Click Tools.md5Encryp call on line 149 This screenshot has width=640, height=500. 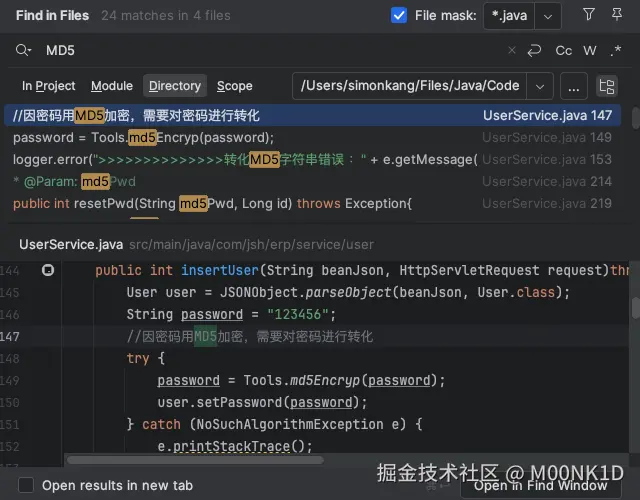tap(301, 380)
